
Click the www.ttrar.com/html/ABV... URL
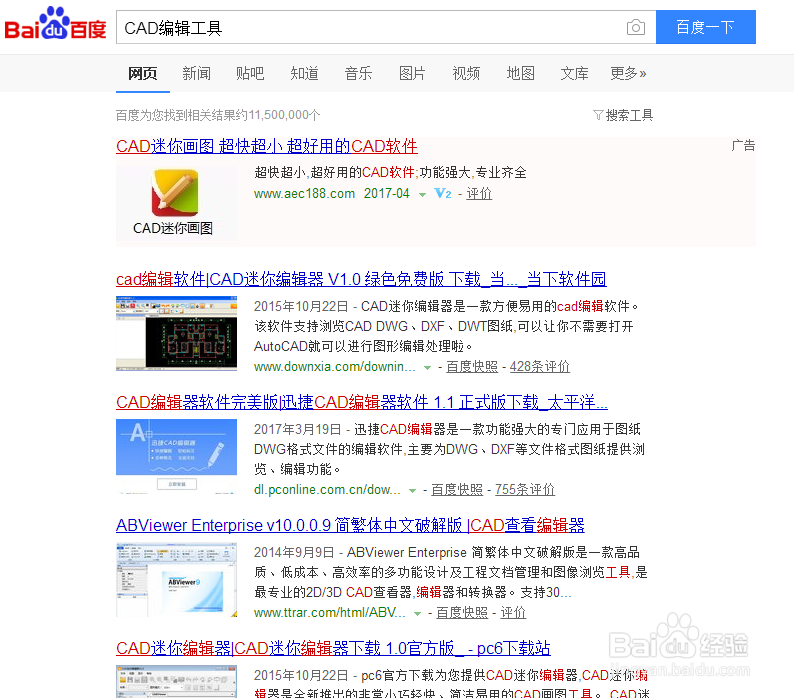[x=330, y=613]
